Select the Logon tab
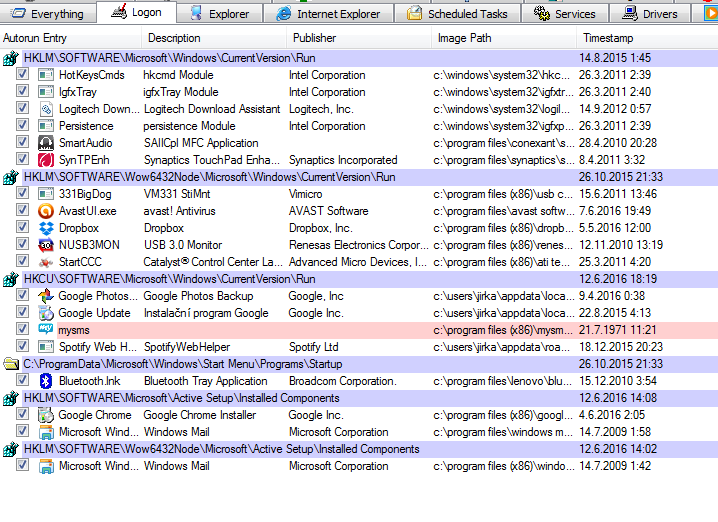The height and width of the screenshot is (522, 718). point(136,12)
